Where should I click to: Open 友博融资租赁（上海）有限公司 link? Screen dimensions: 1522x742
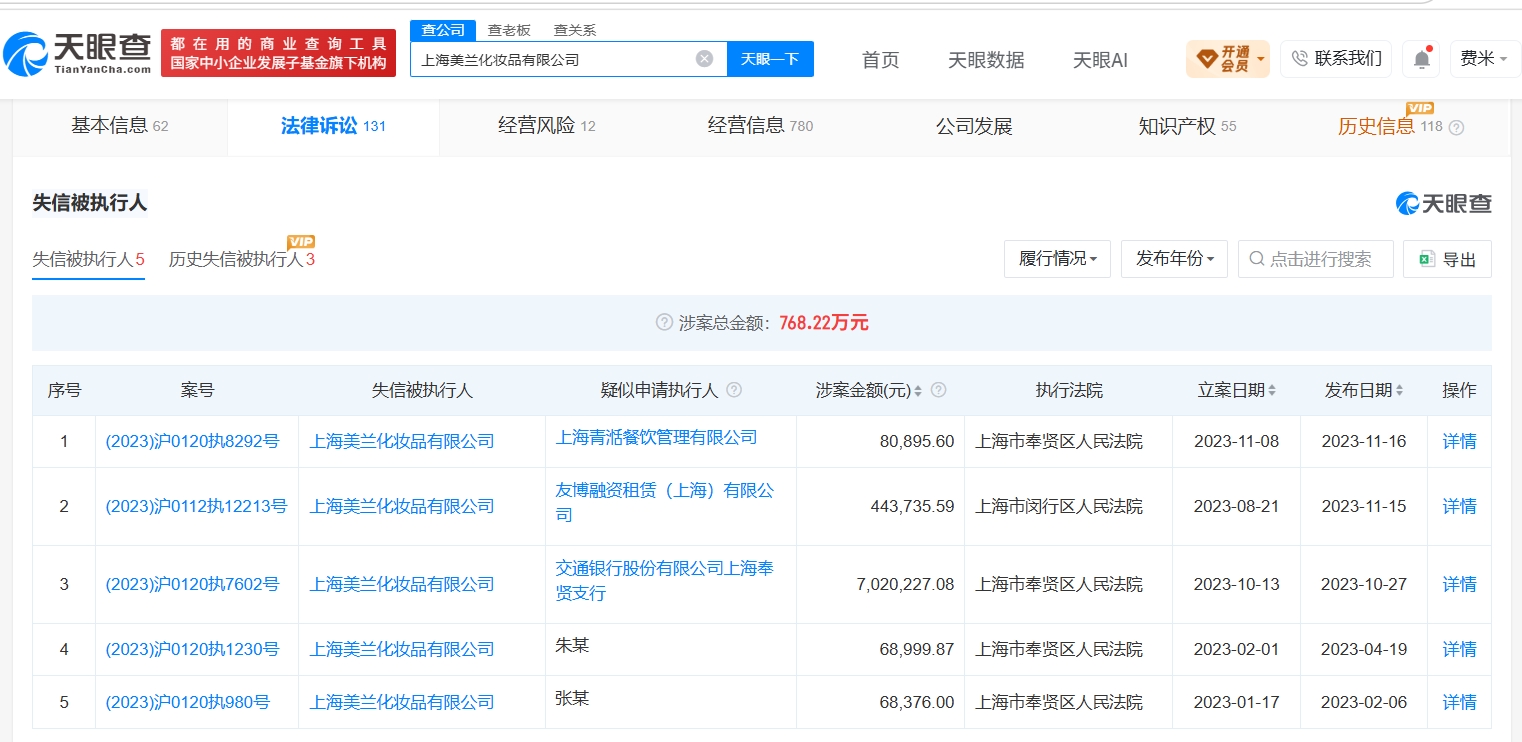tap(665, 503)
